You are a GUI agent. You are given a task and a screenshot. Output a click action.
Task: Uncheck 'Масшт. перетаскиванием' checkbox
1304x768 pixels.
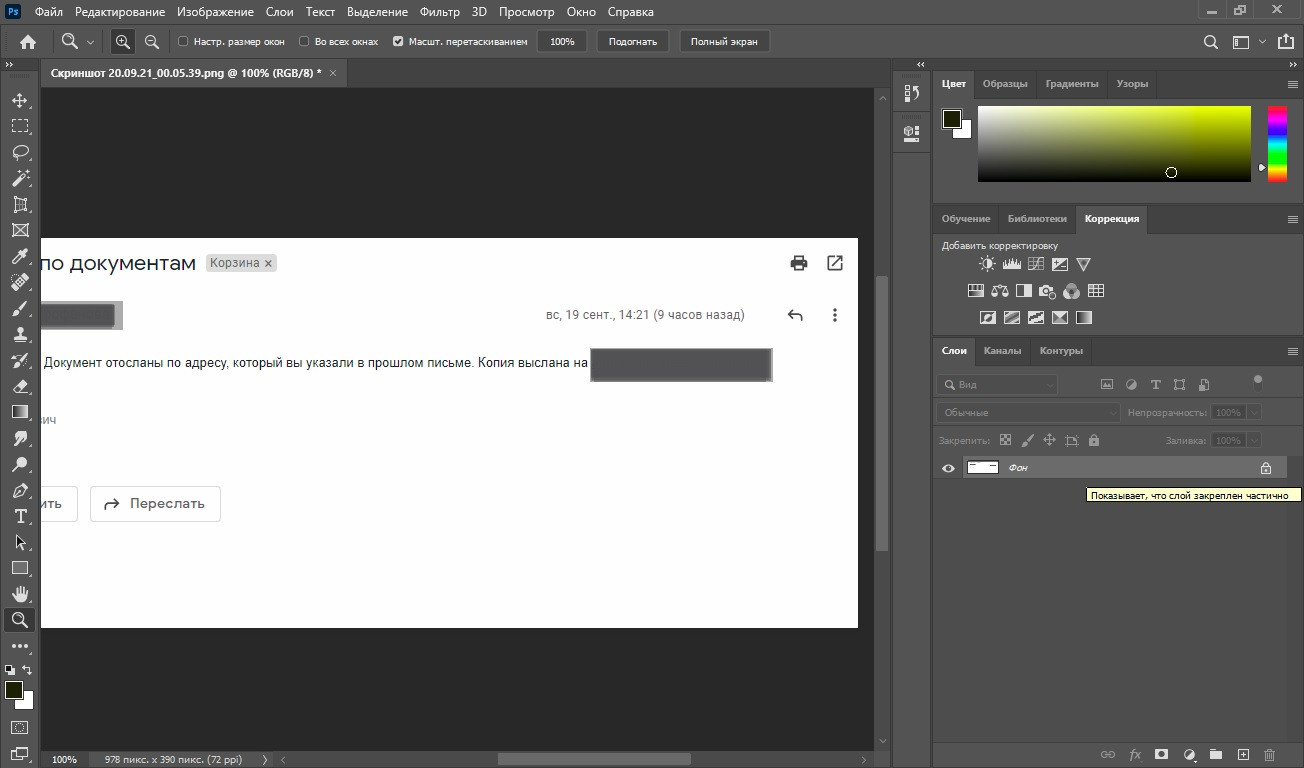coord(398,42)
